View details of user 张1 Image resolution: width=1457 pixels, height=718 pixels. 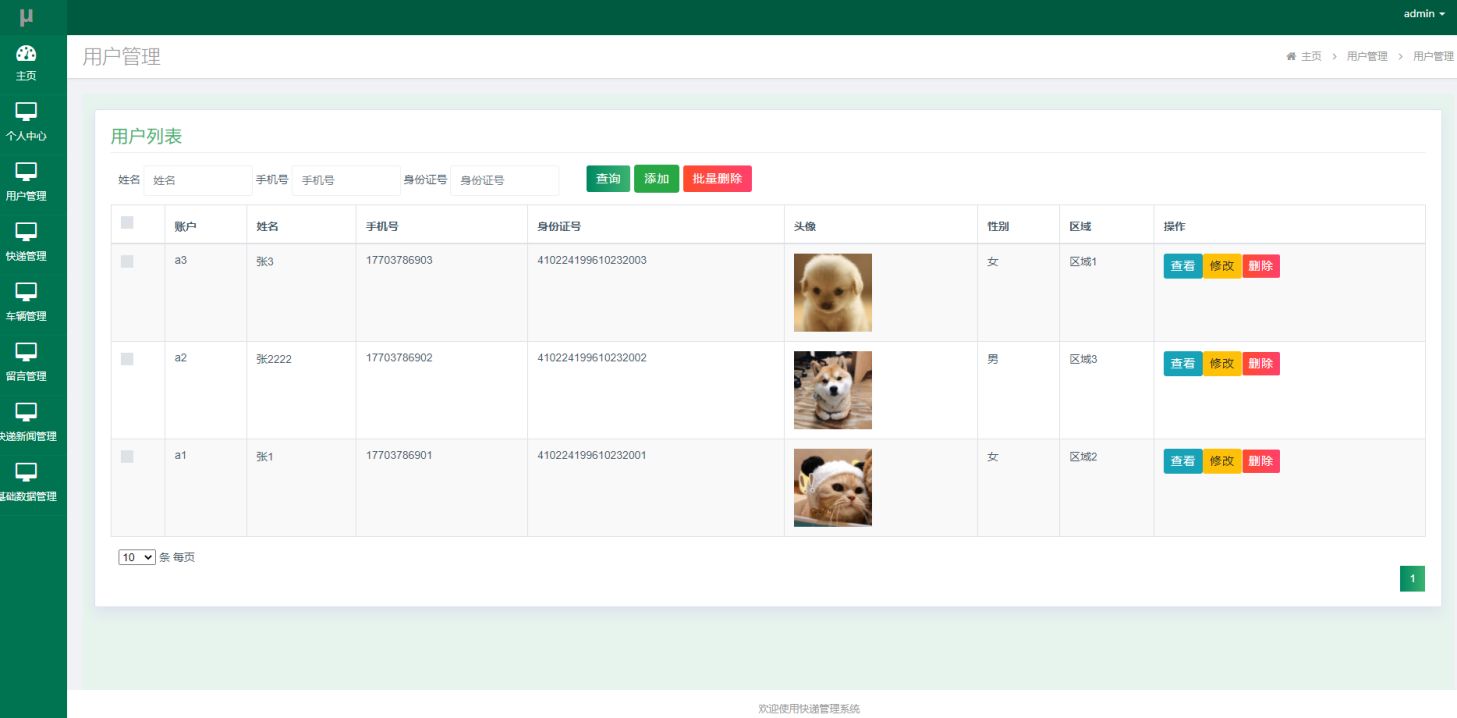click(1183, 461)
